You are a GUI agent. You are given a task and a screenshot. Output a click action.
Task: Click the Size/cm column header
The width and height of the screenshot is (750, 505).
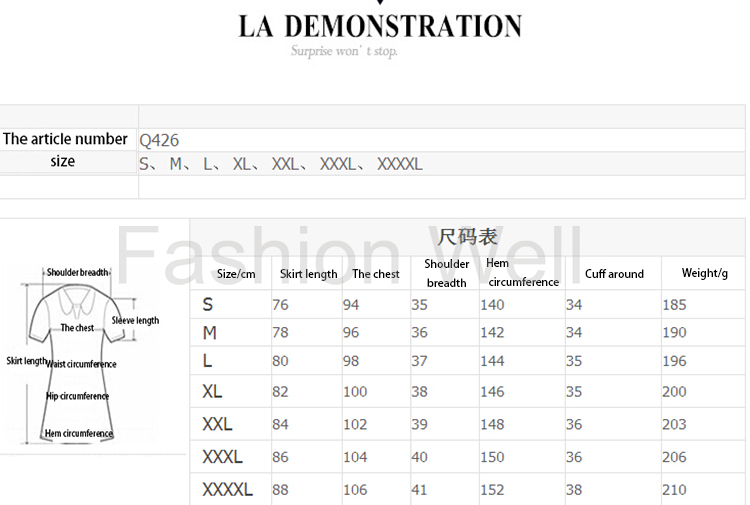pos(236,274)
